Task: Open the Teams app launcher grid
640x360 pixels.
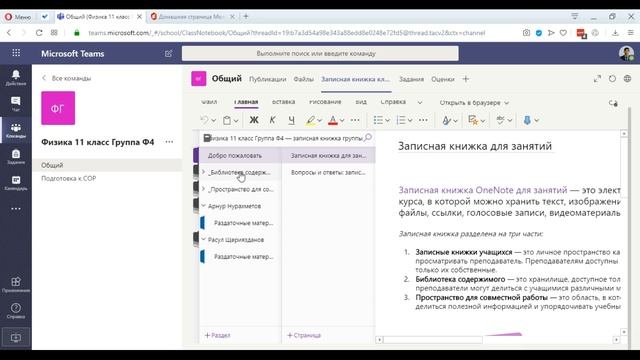Action: (16, 53)
